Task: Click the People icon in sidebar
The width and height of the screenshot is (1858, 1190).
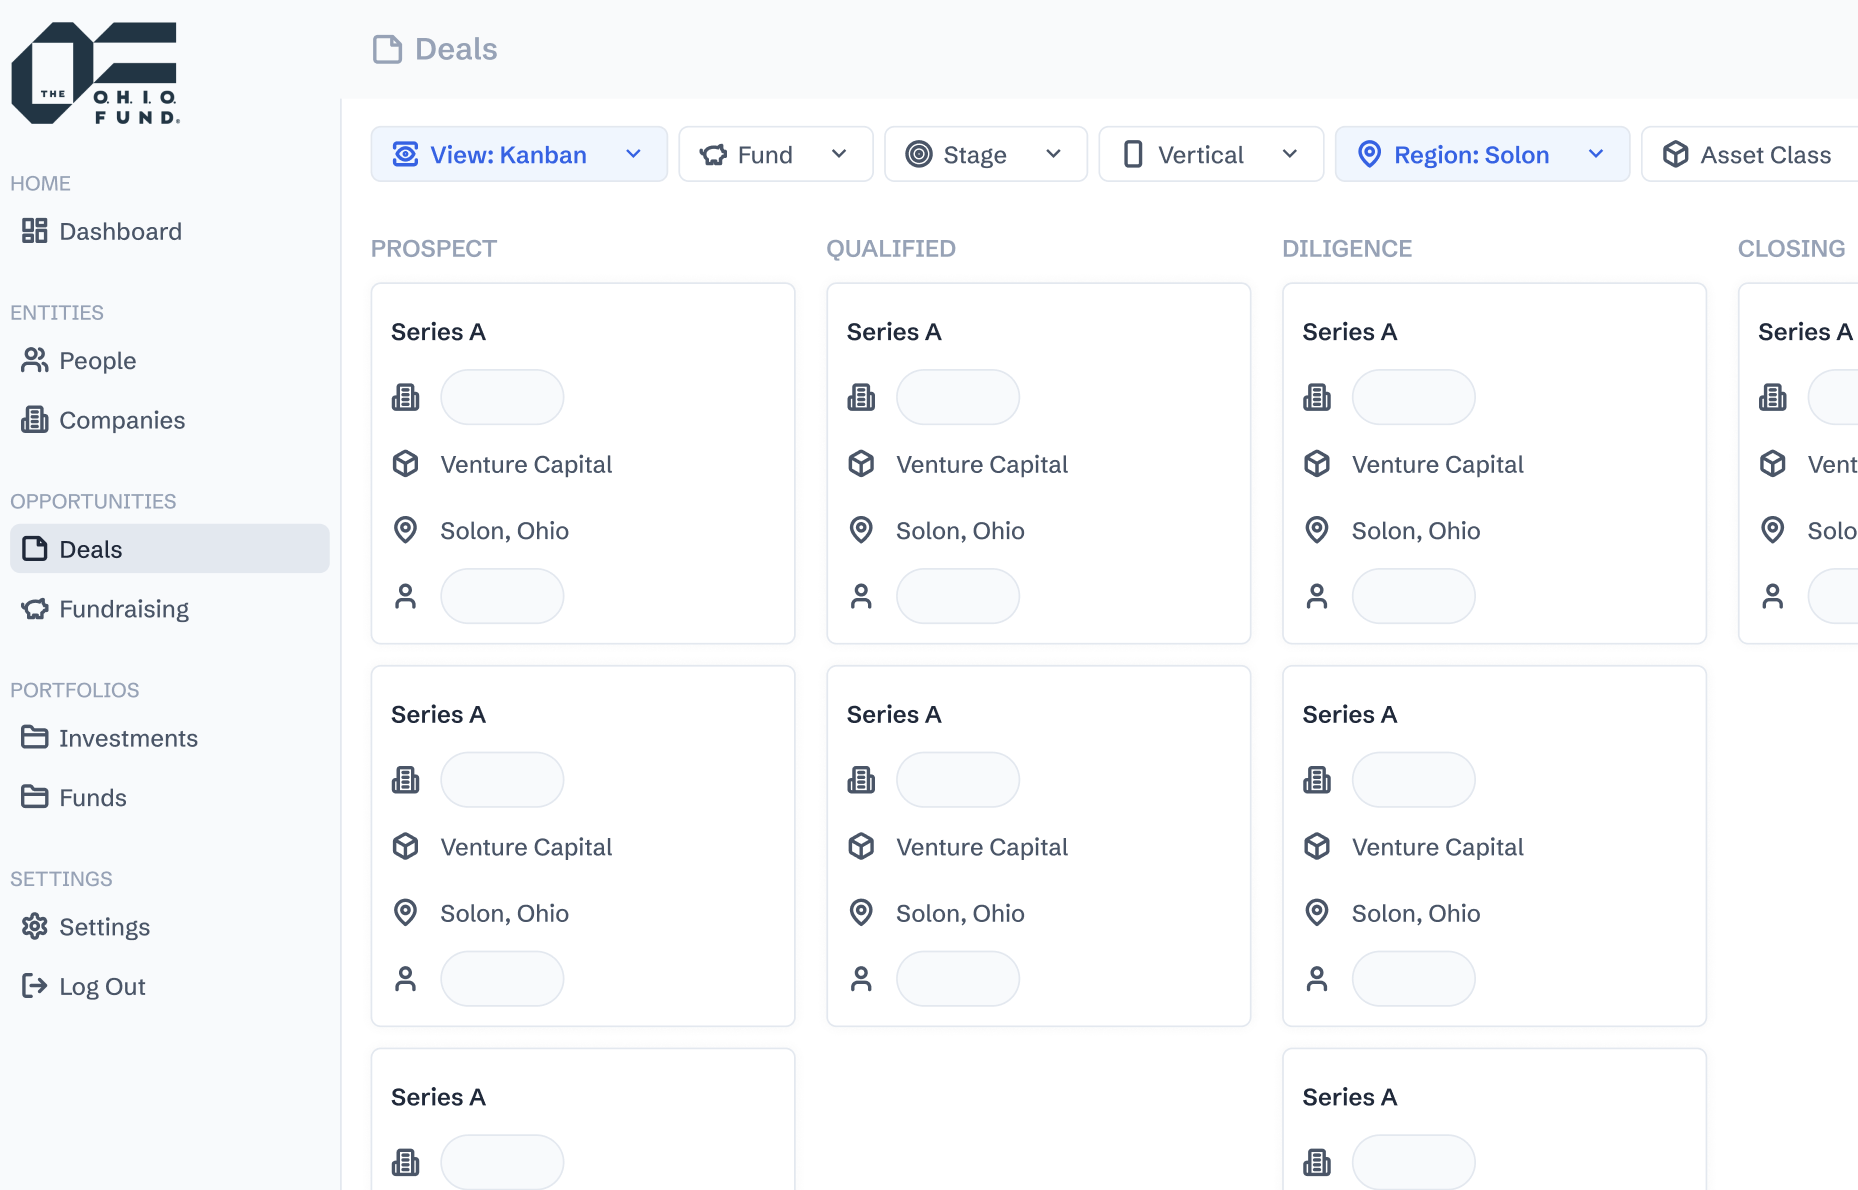Action: pos(34,360)
